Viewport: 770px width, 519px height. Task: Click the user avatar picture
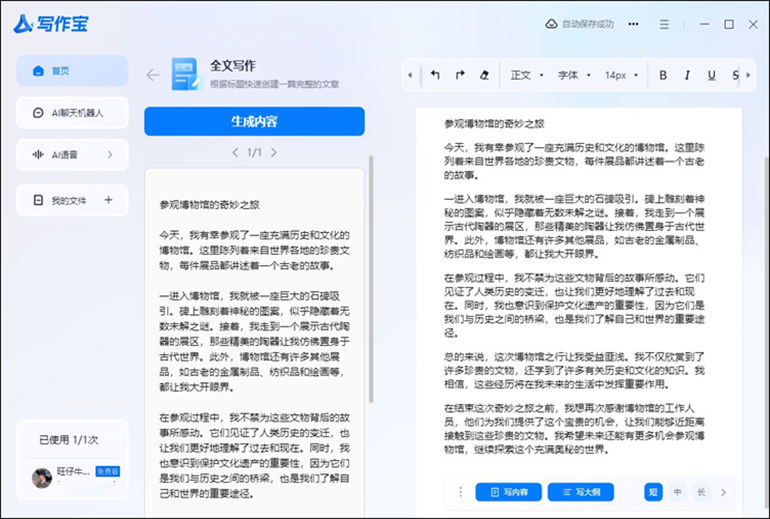pos(42,478)
